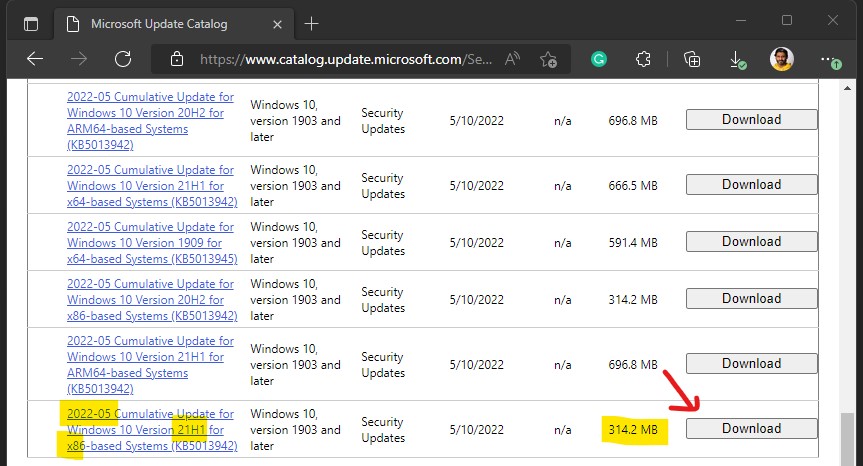Image resolution: width=863 pixels, height=466 pixels.
Task: Select Windows 10 product cell in 21H1 ARM64 row
Action: [296, 365]
